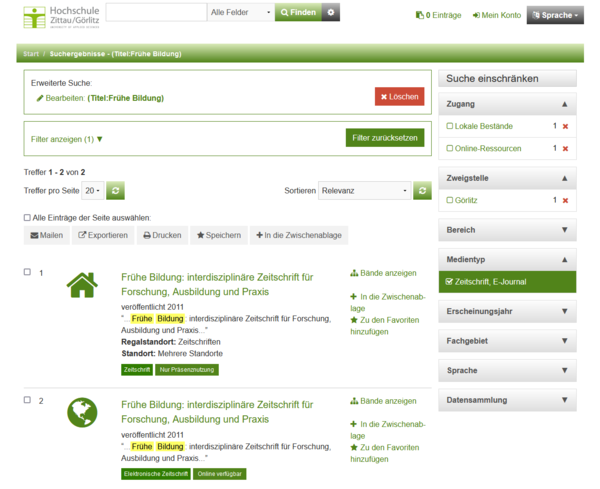This screenshot has height=489, width=600.
Task: Click the house icon of the first result
Action: (82, 285)
